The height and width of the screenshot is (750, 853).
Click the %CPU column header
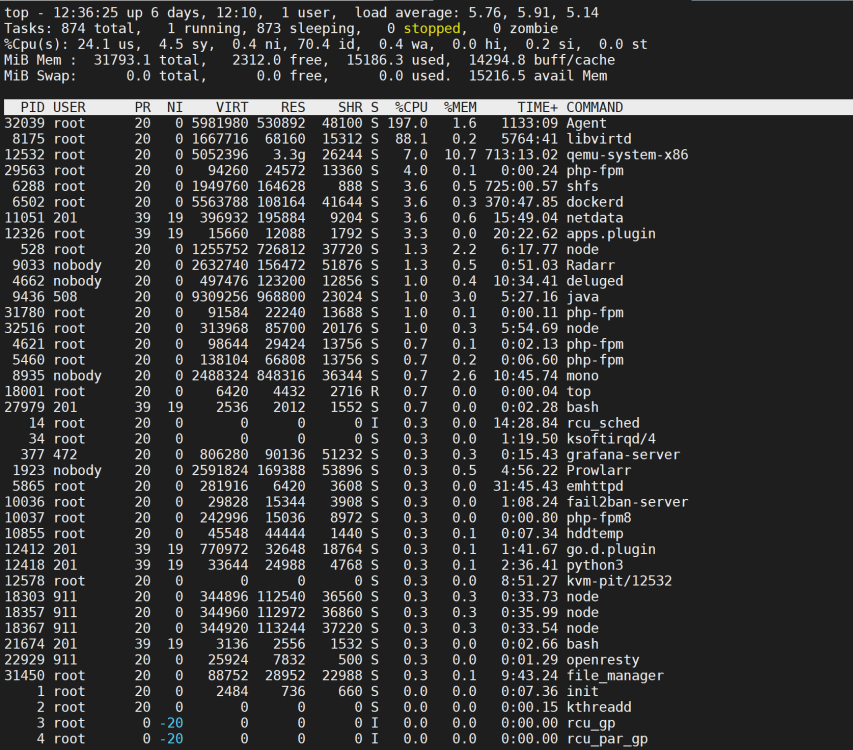pyautogui.click(x=411, y=107)
